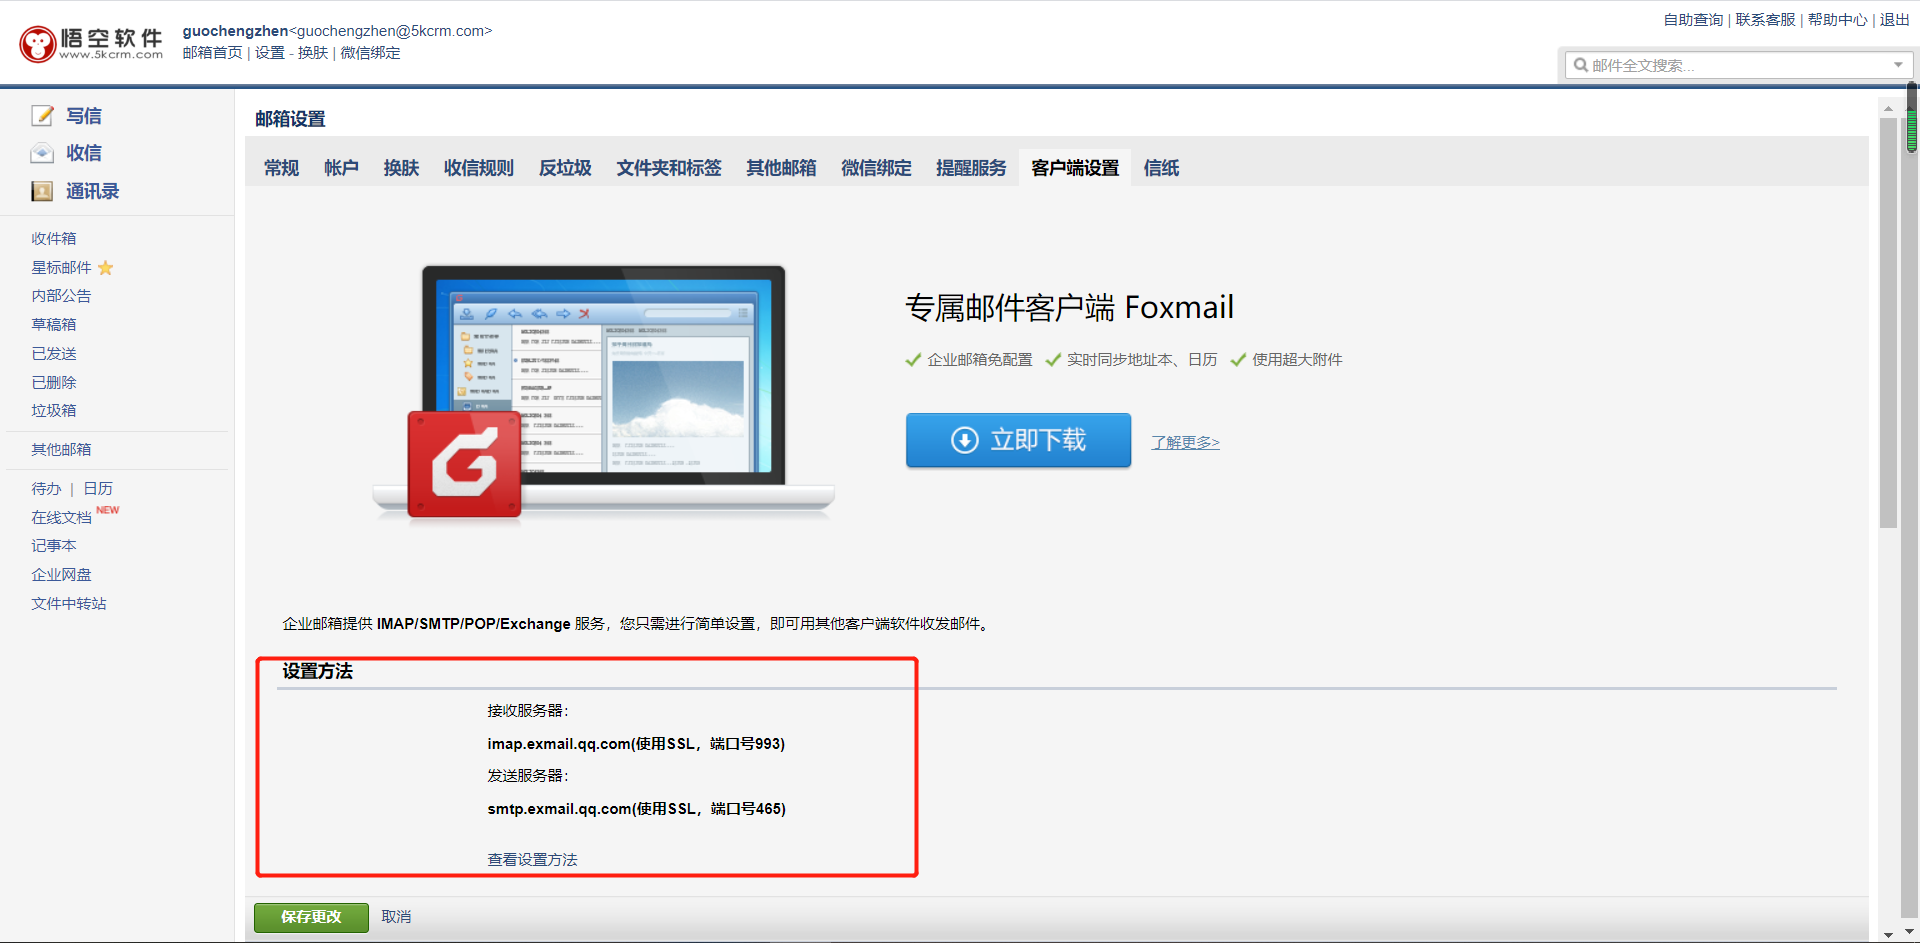Open the 垃圾箱 folder
Image resolution: width=1920 pixels, height=943 pixels.
point(54,411)
